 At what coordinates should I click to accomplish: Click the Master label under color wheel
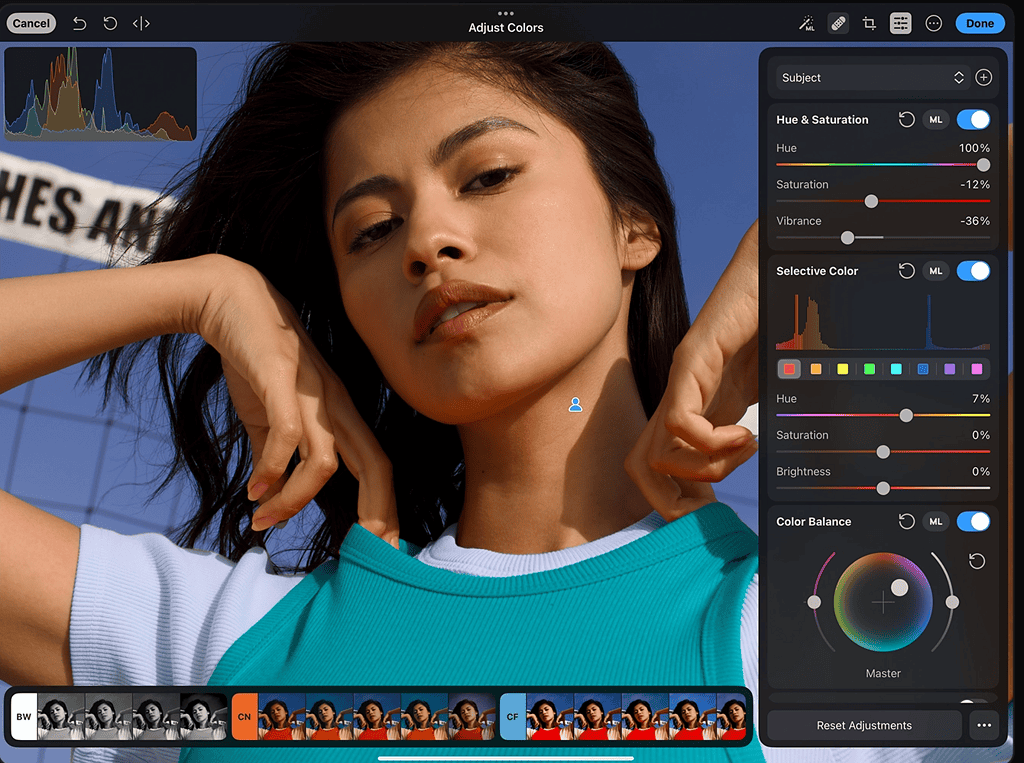[883, 673]
